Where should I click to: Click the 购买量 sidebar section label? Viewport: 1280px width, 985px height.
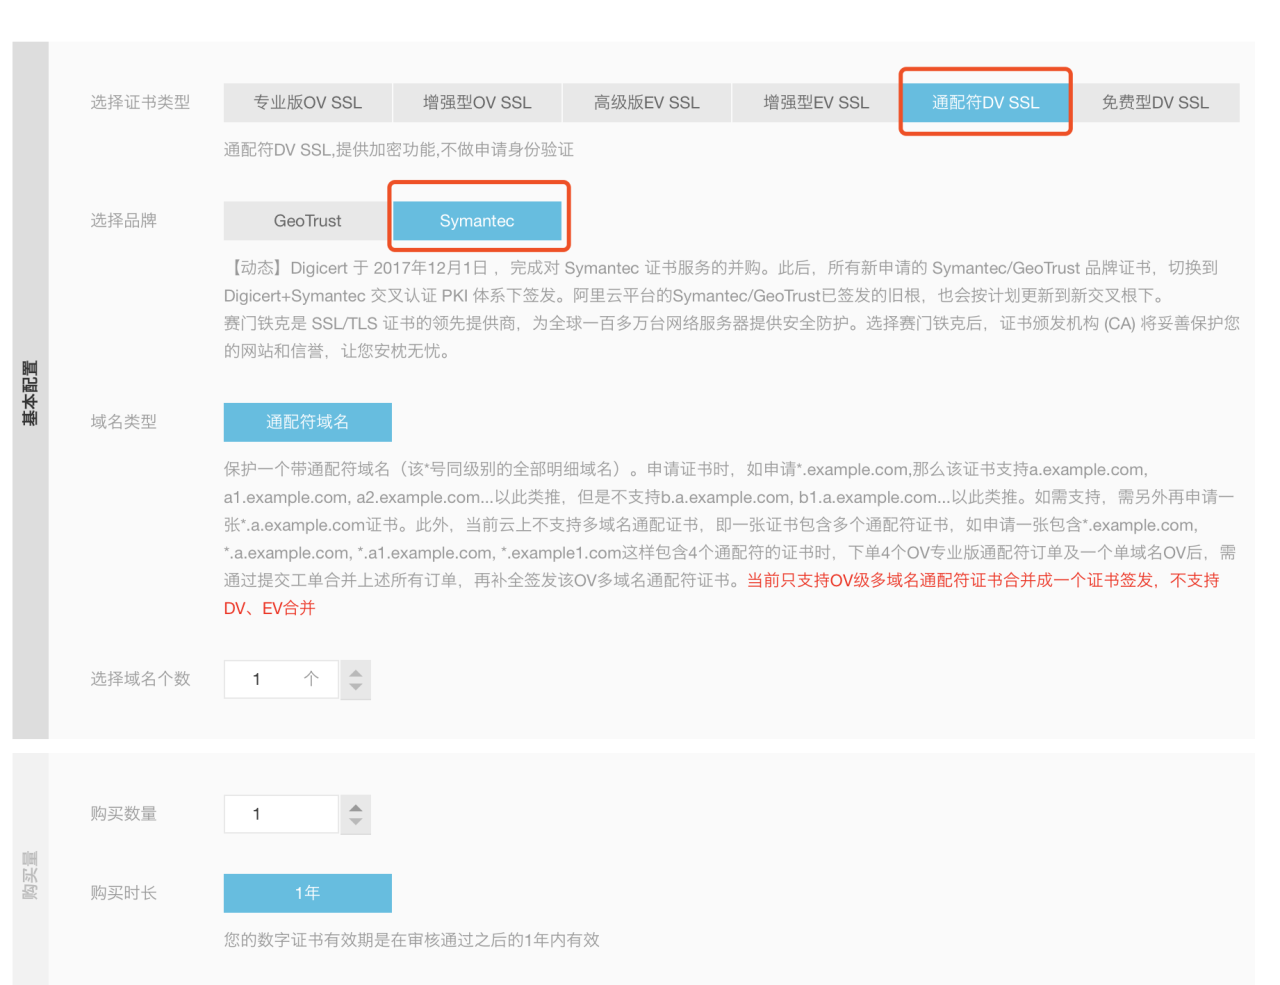point(30,875)
